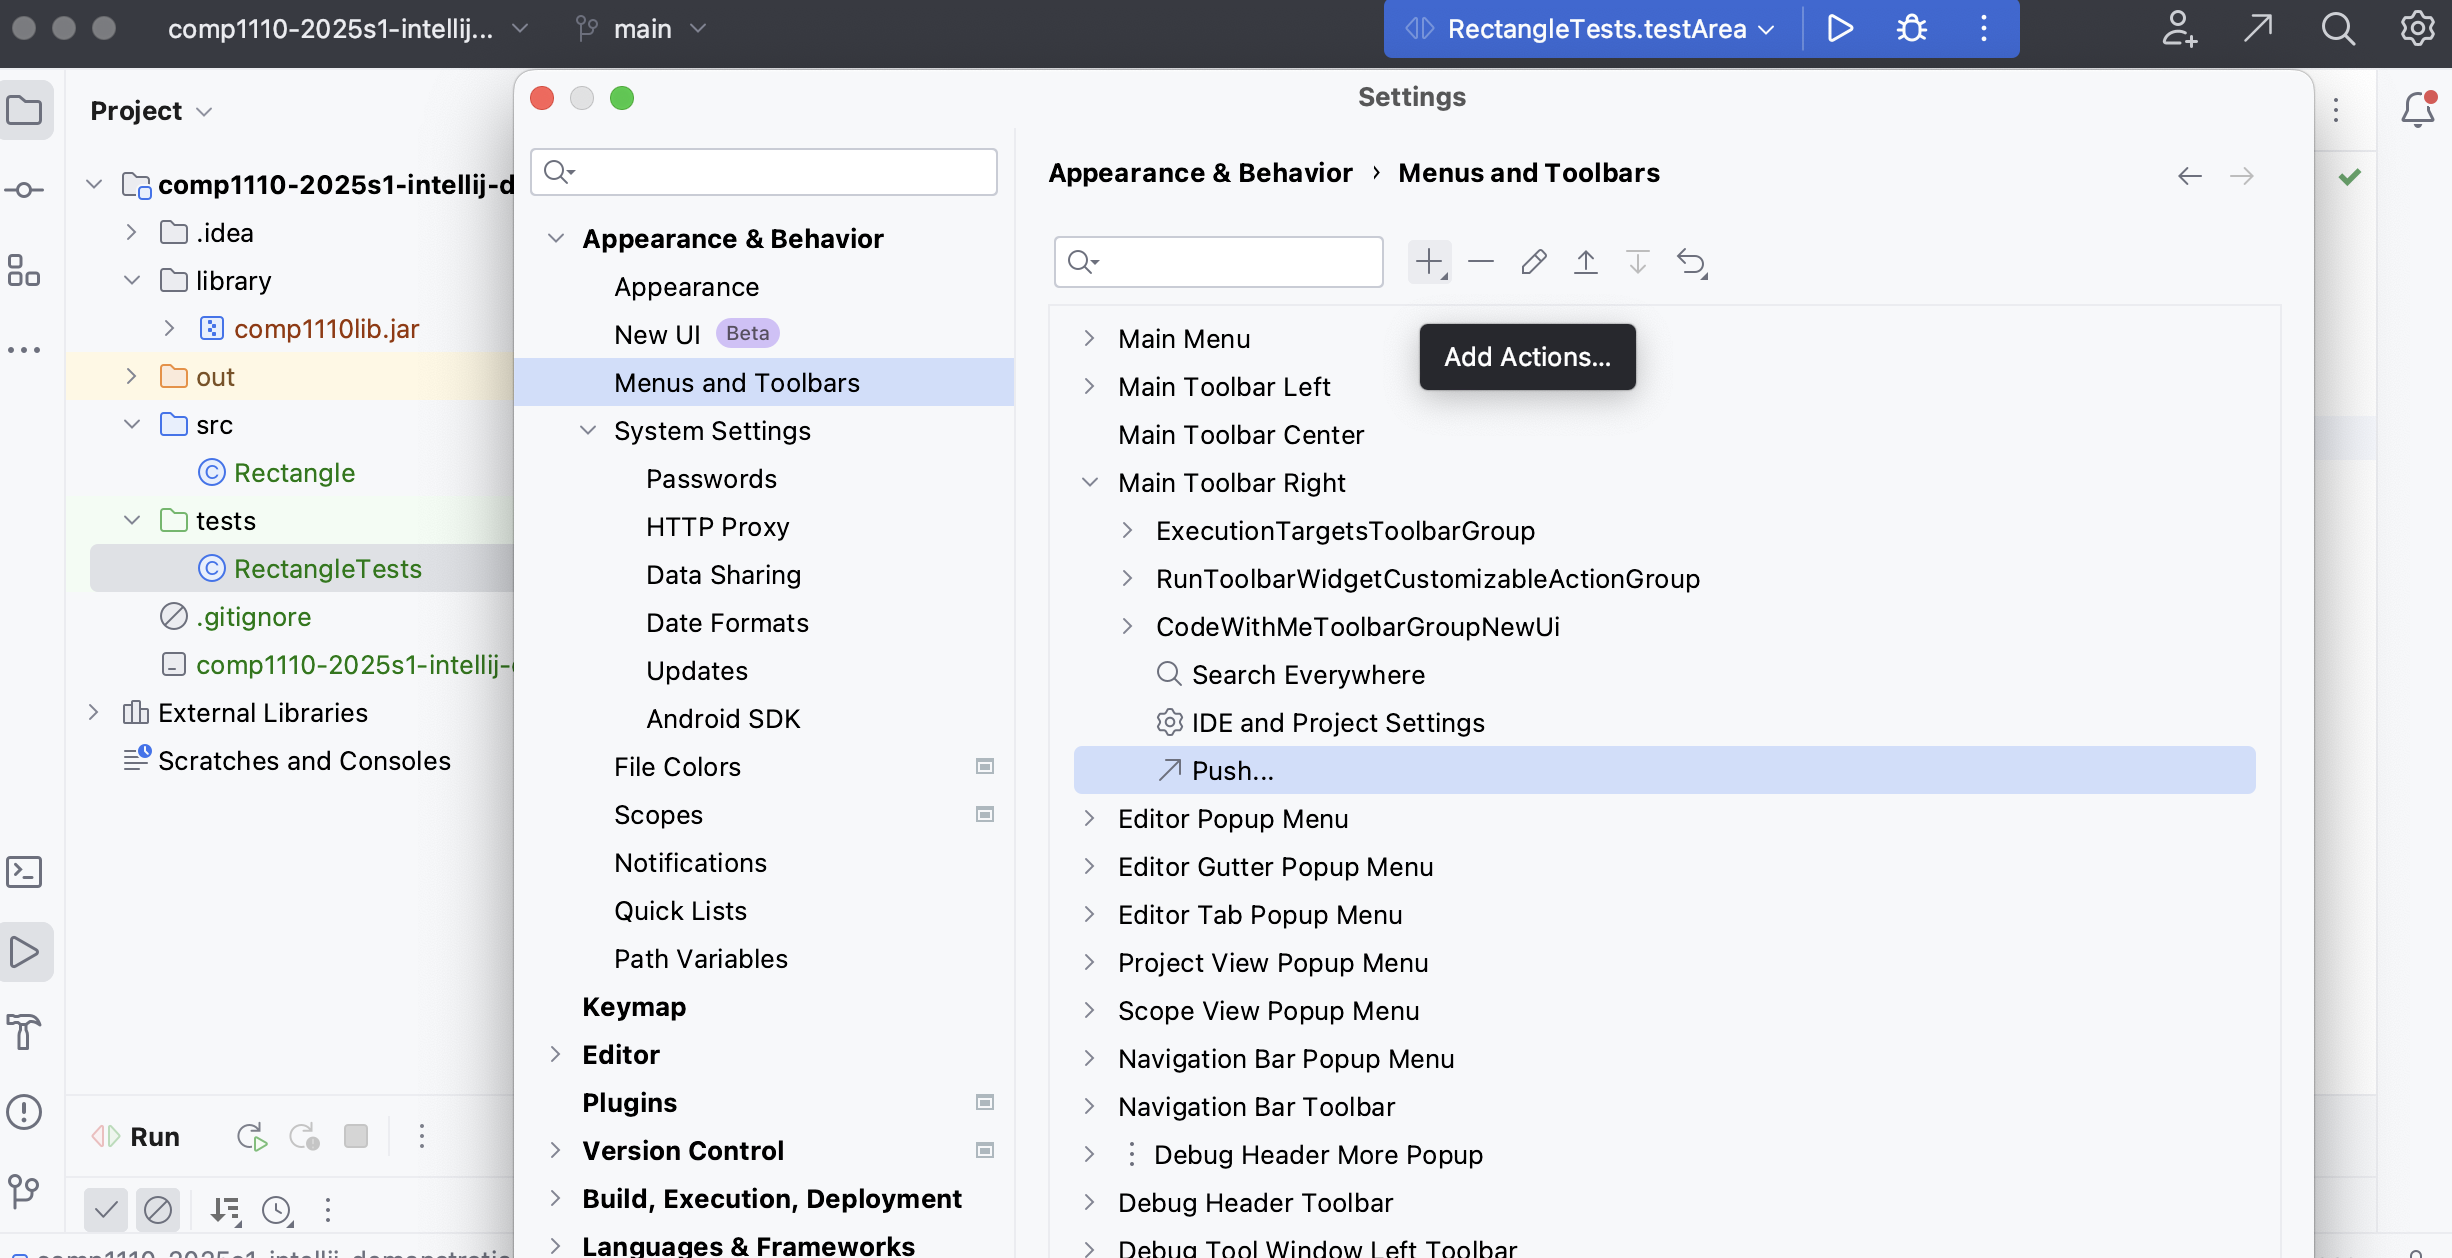The height and width of the screenshot is (1258, 2452).
Task: Click the Remove minus icon in toolbar
Action: (1481, 262)
